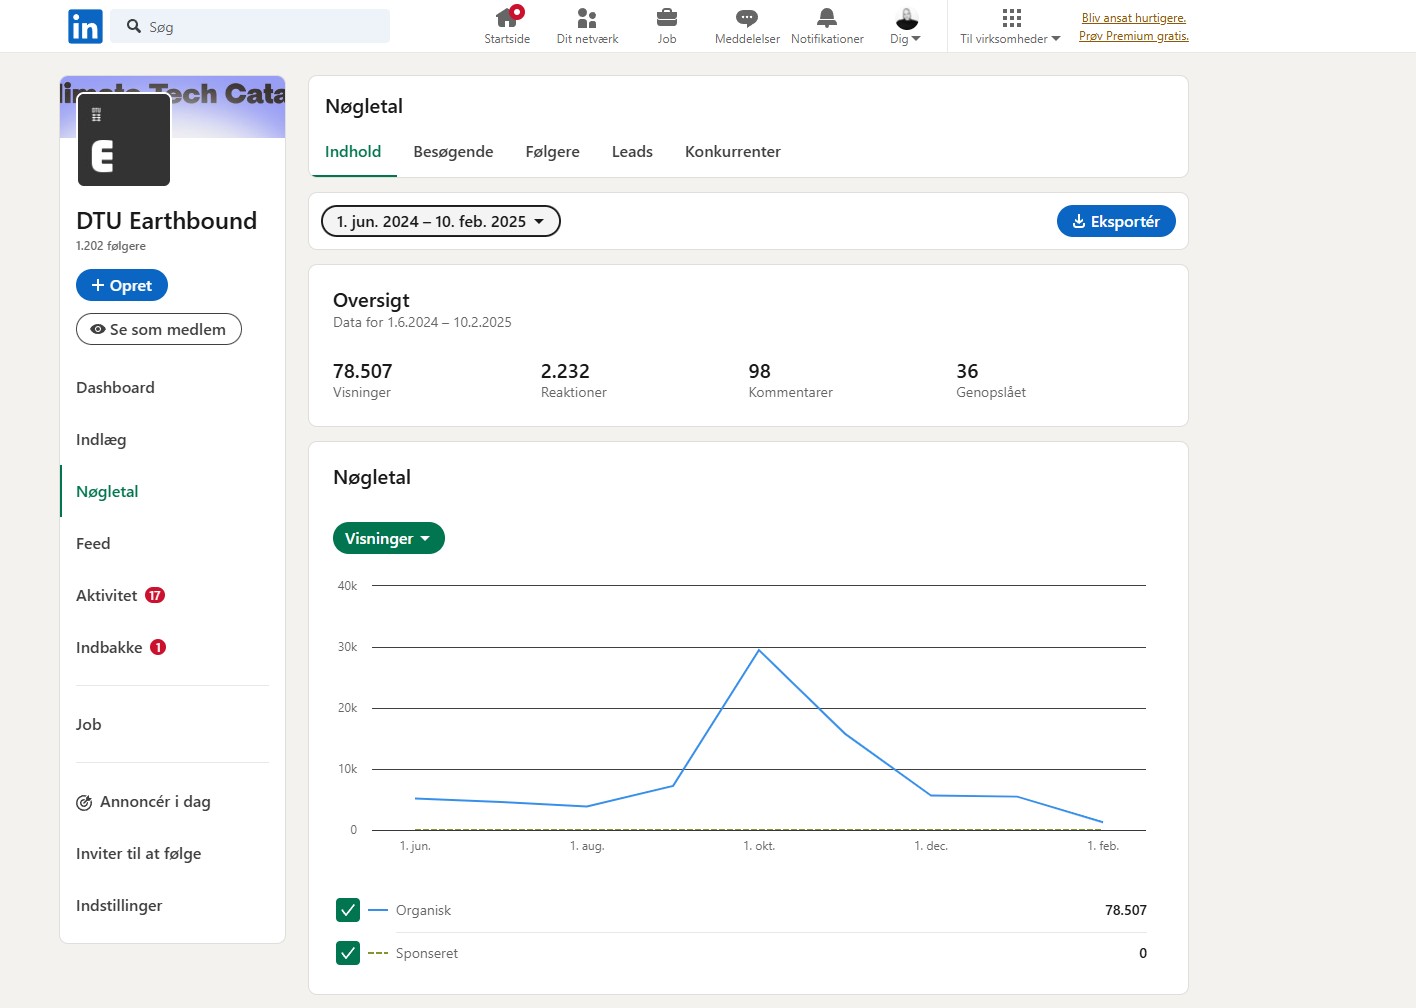1416x1008 pixels.
Task: Uncheck the Organisk series checkbox
Action: pos(348,910)
